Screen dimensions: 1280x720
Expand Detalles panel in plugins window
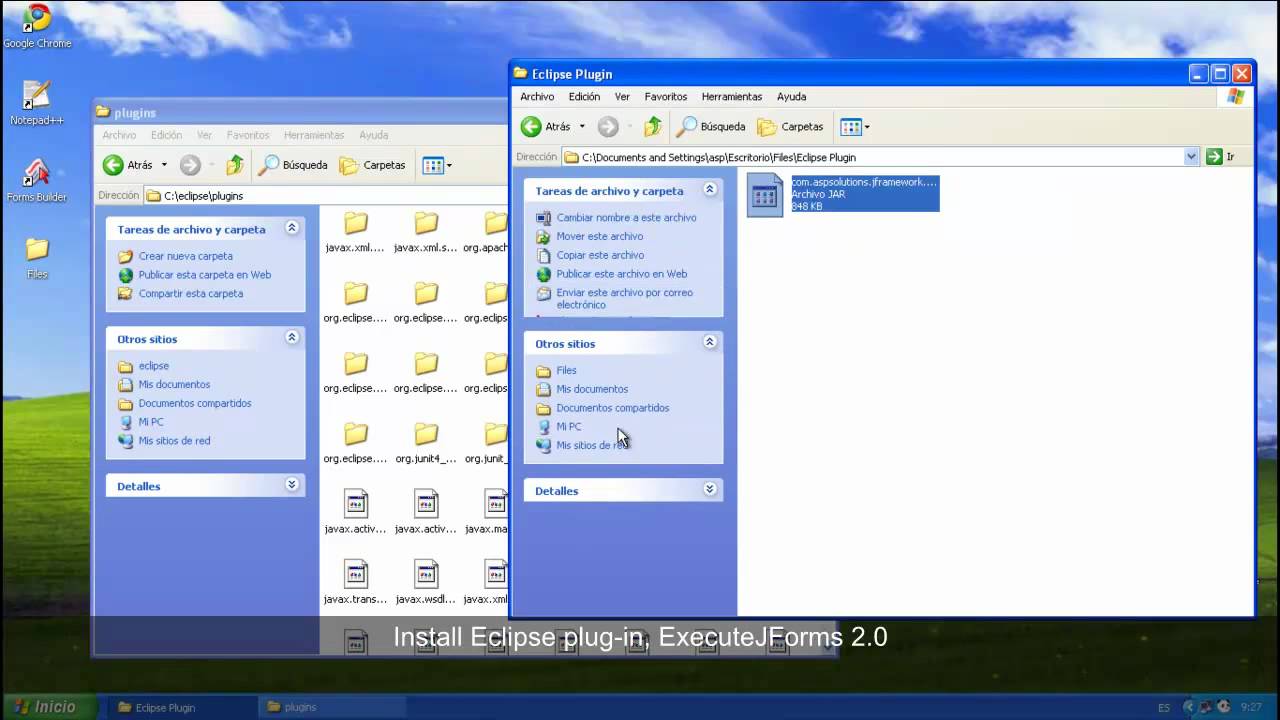click(292, 484)
